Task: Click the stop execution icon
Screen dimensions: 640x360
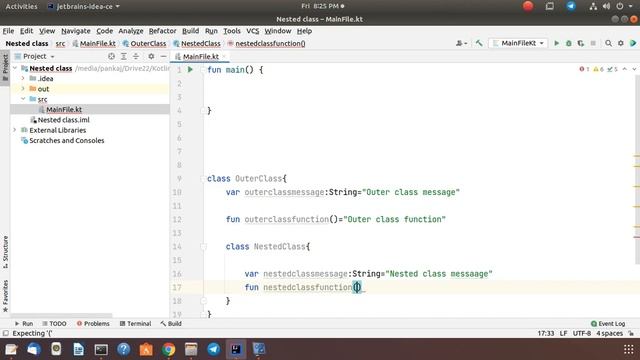Action: [593, 43]
